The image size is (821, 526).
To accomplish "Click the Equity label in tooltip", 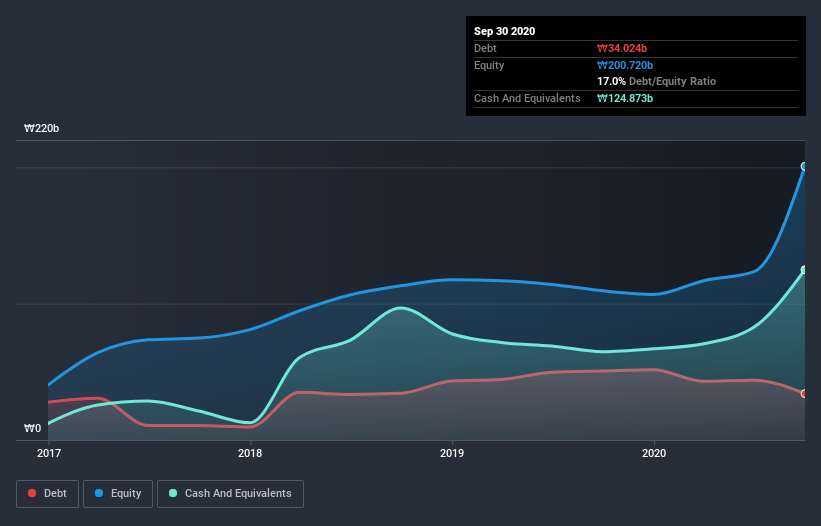I will [489, 65].
